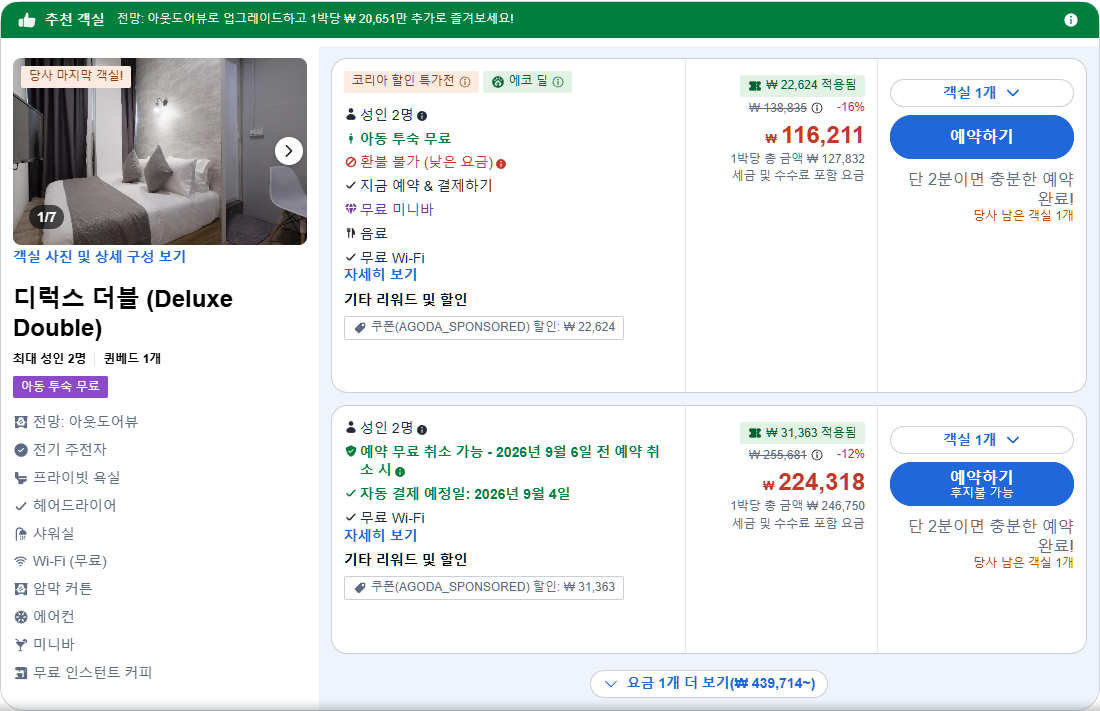
Task: Click the 디럭스 더블 (Deluxe Double) heading
Action: coord(123,313)
